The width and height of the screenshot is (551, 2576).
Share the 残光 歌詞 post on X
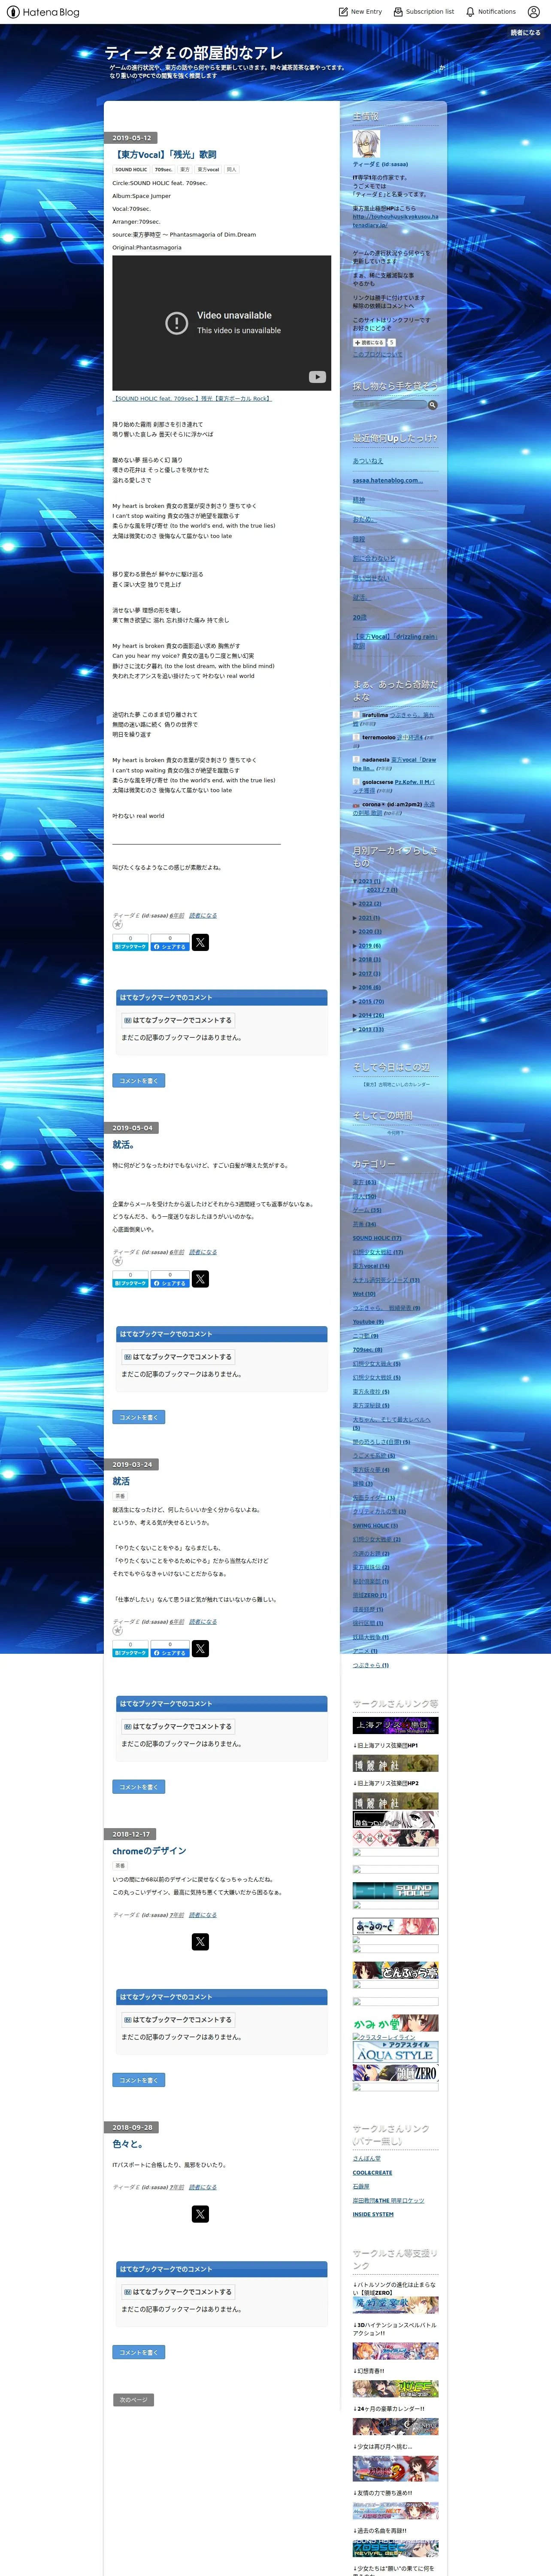[200, 942]
